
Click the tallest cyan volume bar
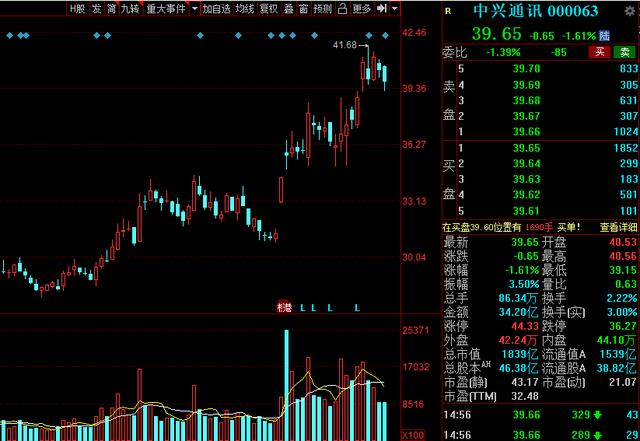[x=287, y=385]
